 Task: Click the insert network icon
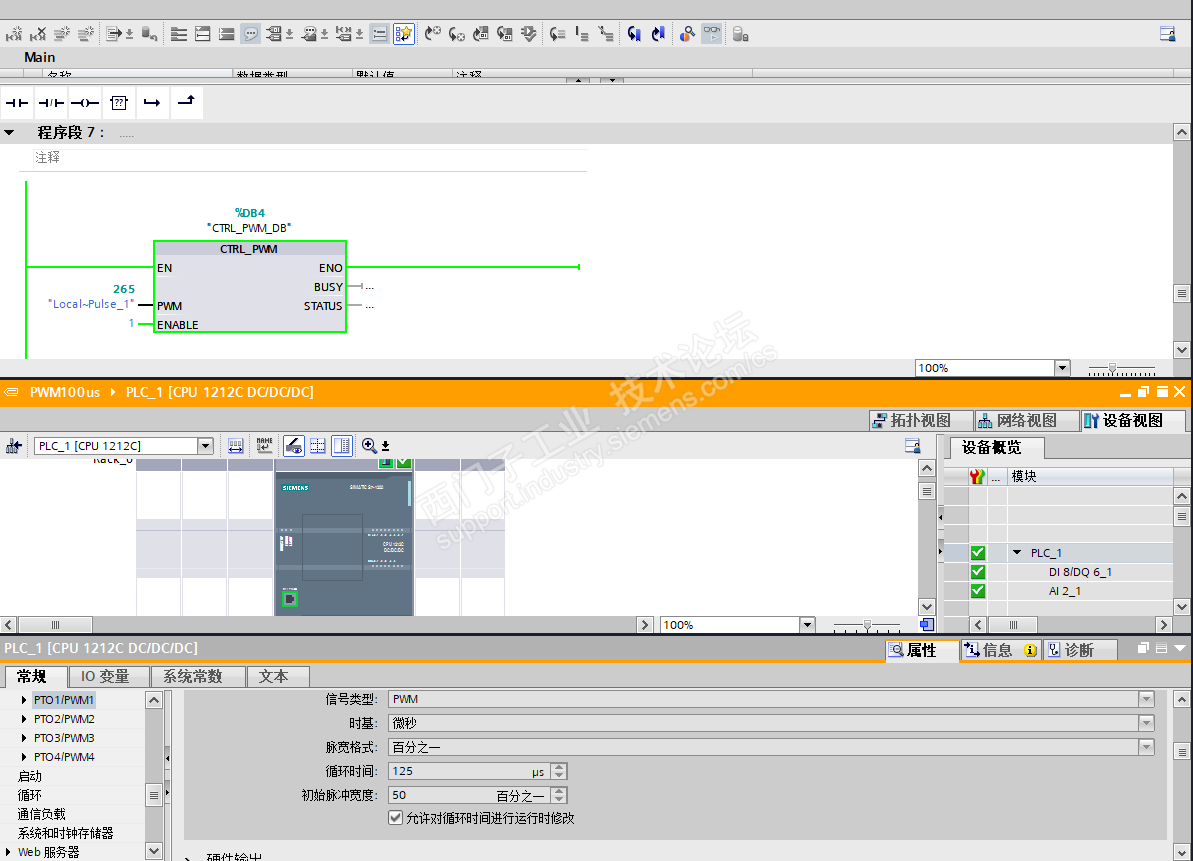pos(14,34)
